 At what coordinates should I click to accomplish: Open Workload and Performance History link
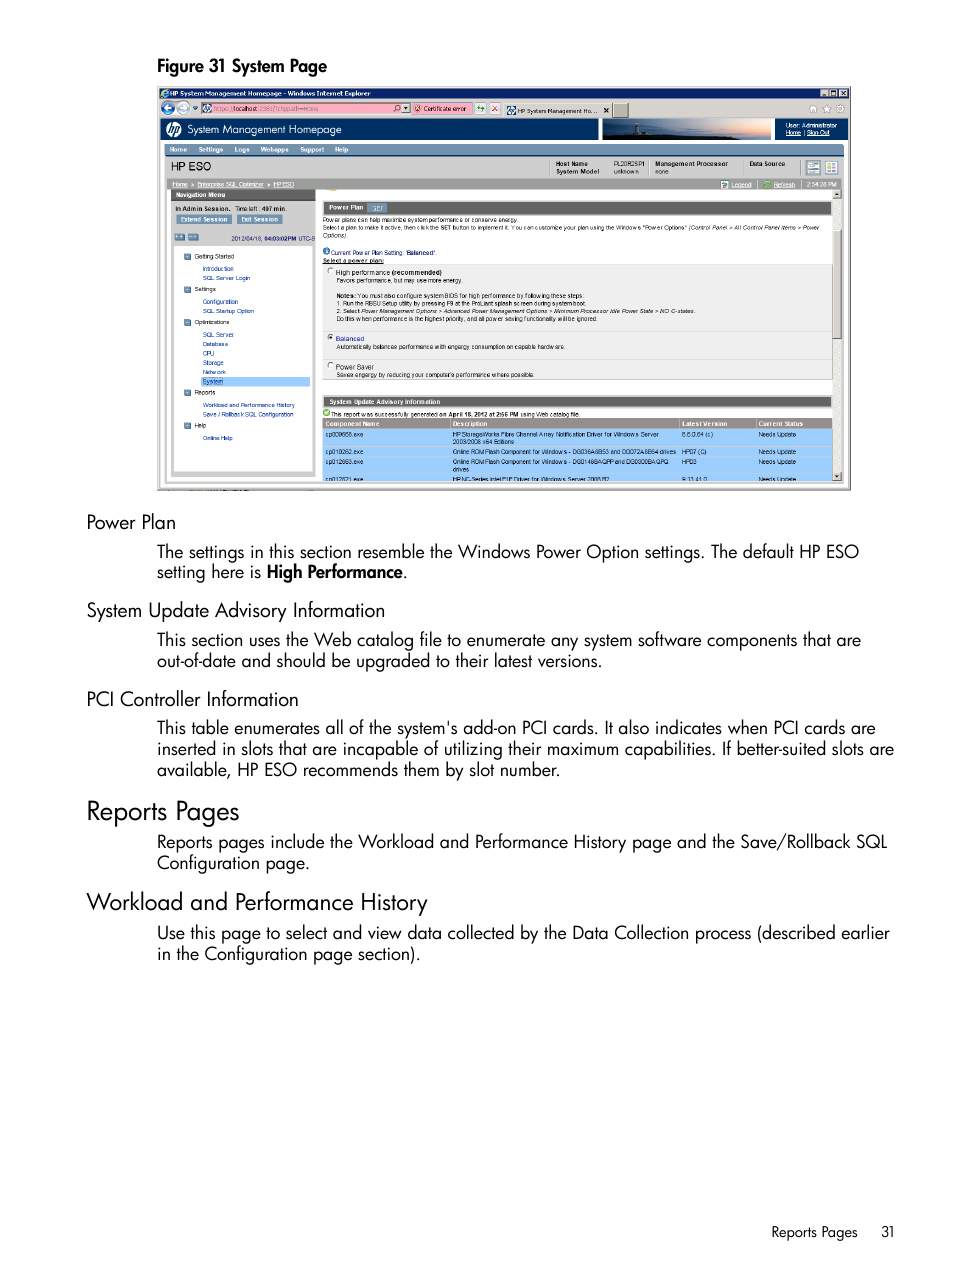tap(249, 405)
